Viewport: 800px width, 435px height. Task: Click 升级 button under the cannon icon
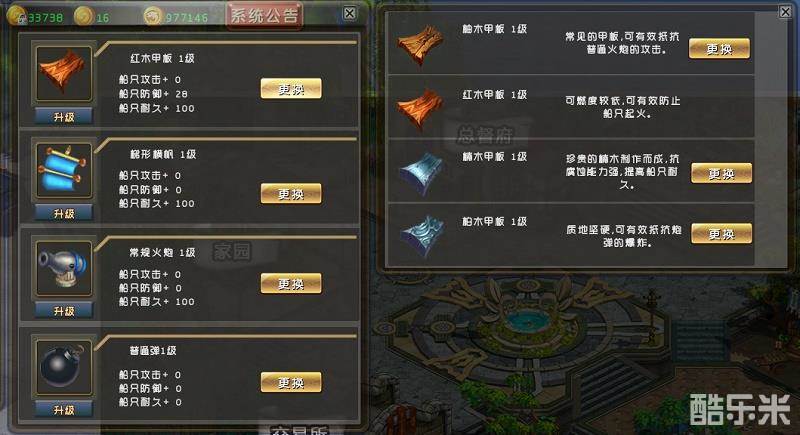(x=64, y=311)
